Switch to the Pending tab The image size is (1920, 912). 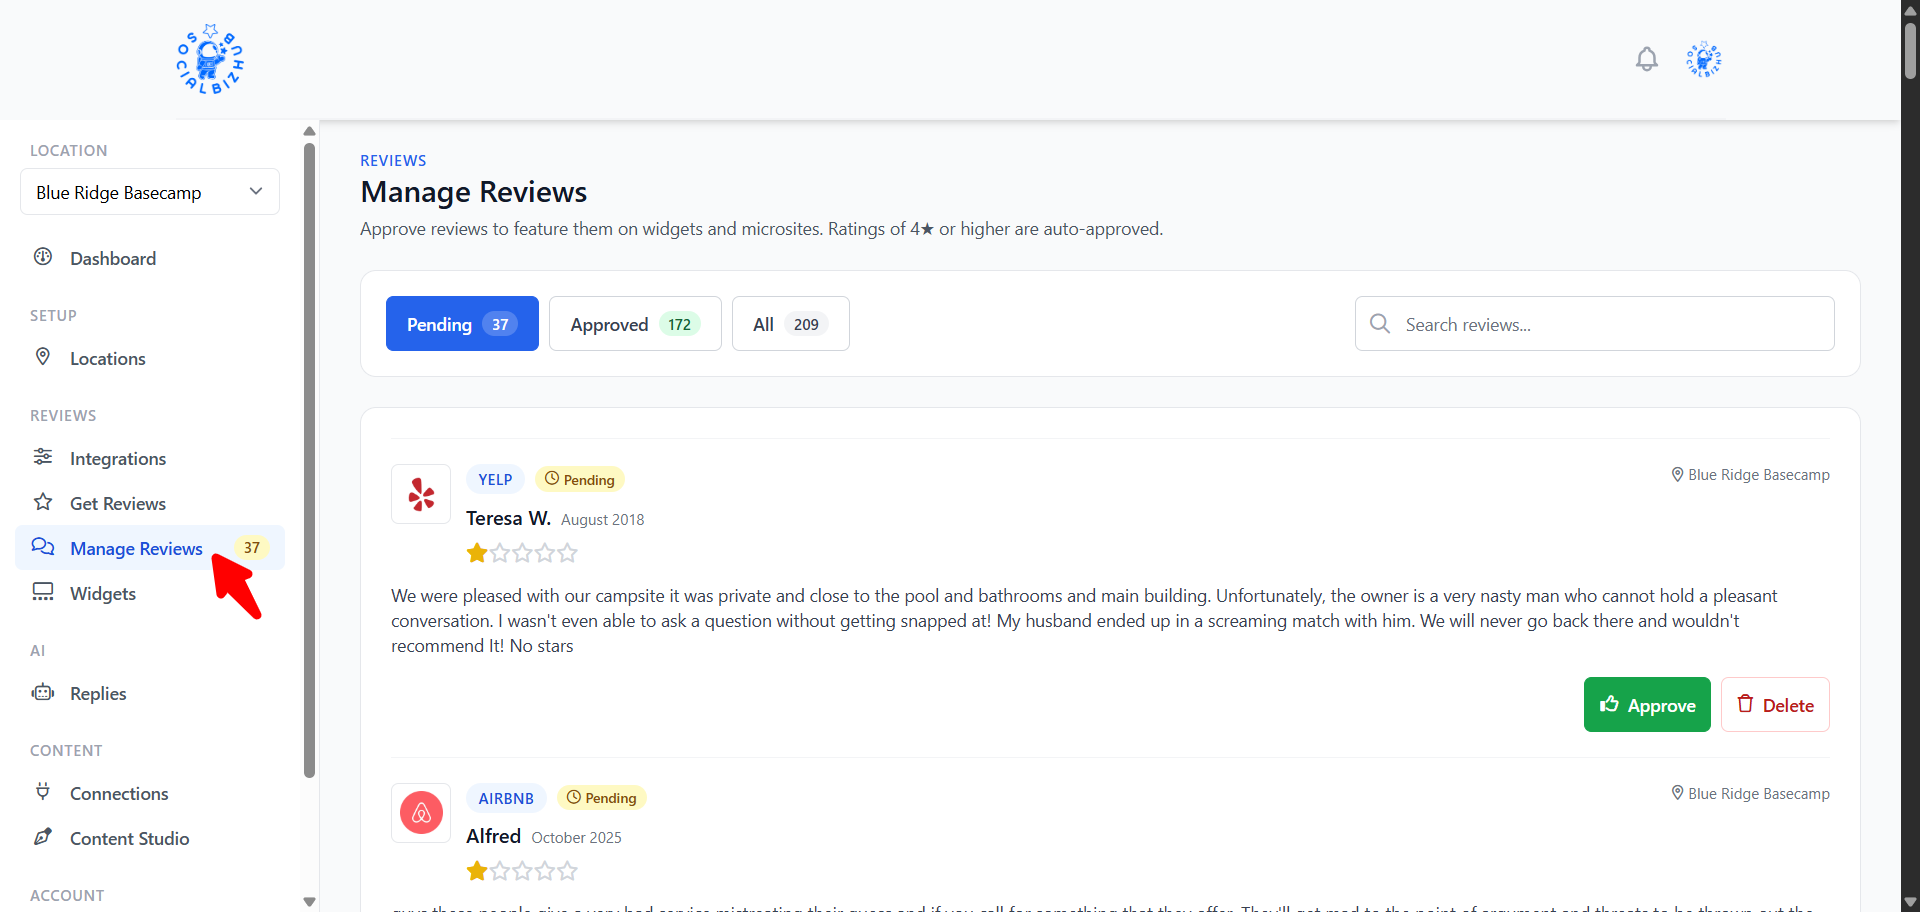[x=462, y=324]
